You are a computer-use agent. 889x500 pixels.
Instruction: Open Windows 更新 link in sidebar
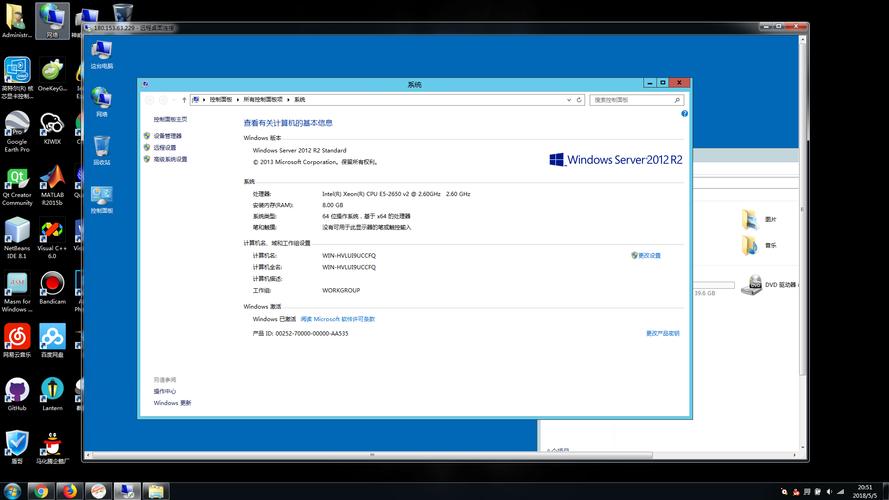click(172, 403)
